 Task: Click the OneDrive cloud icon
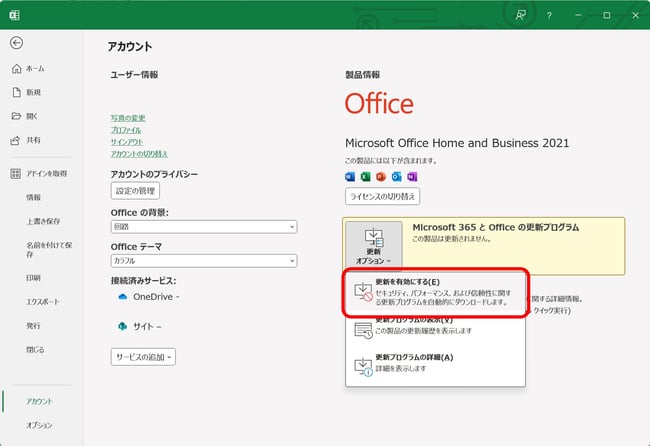[x=123, y=297]
